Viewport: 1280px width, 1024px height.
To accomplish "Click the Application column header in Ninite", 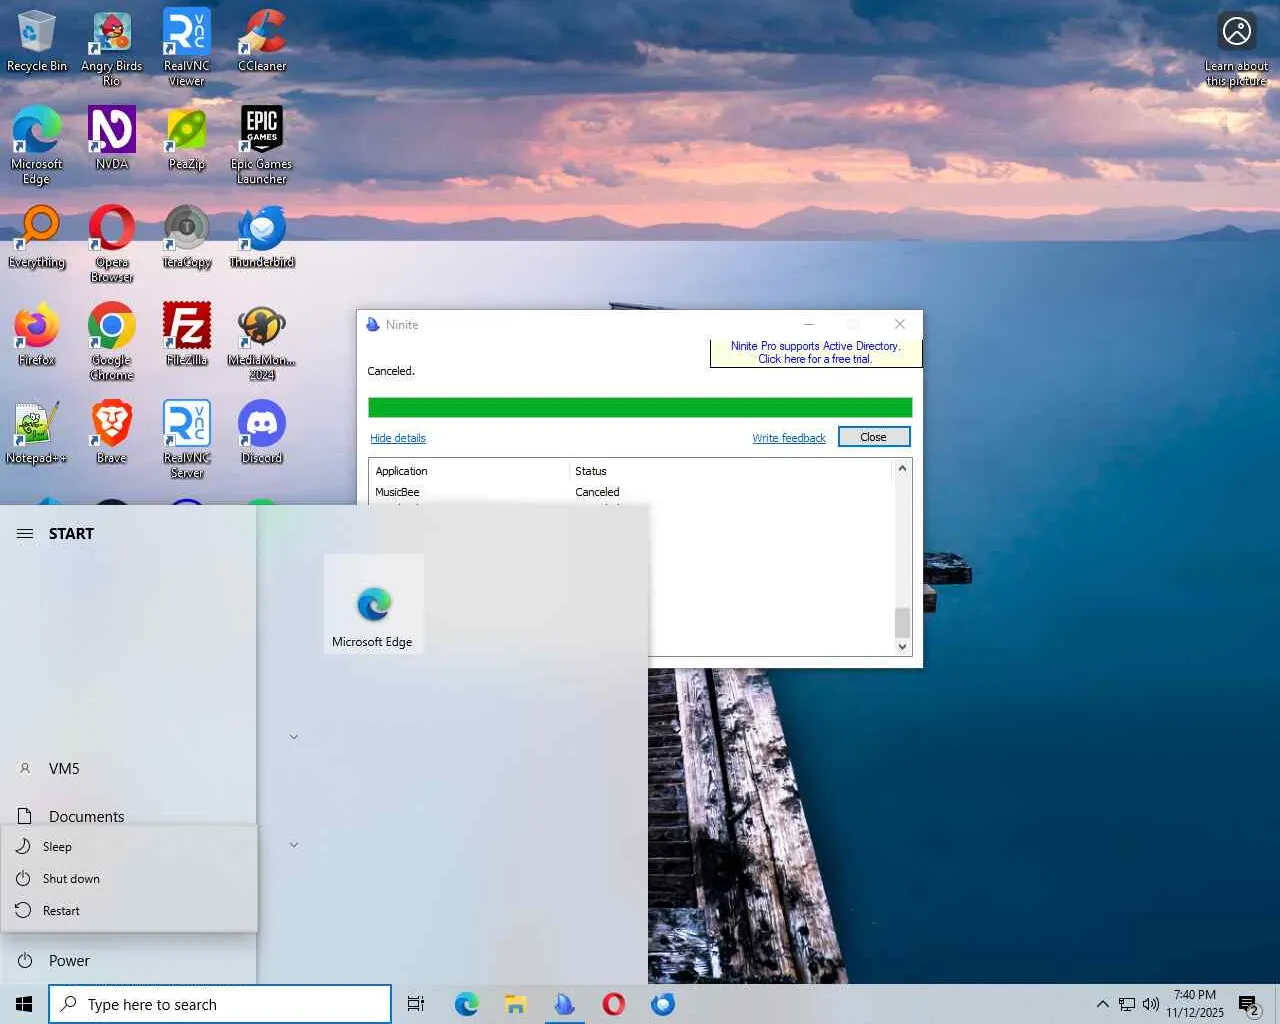I will point(468,471).
